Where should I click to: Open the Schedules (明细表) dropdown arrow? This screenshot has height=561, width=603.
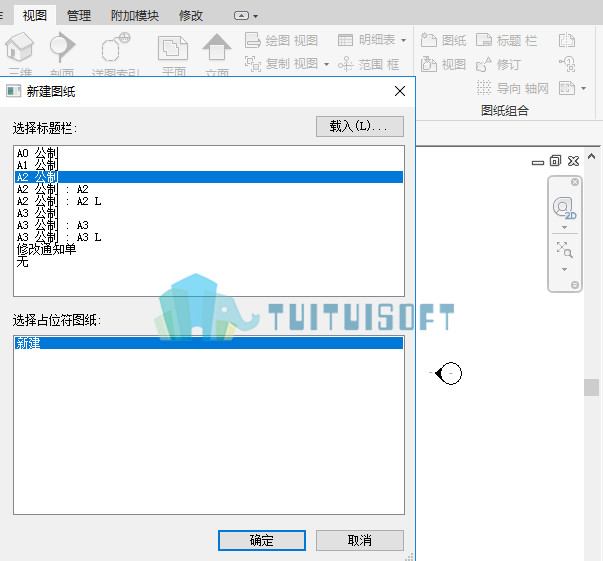(x=403, y=40)
